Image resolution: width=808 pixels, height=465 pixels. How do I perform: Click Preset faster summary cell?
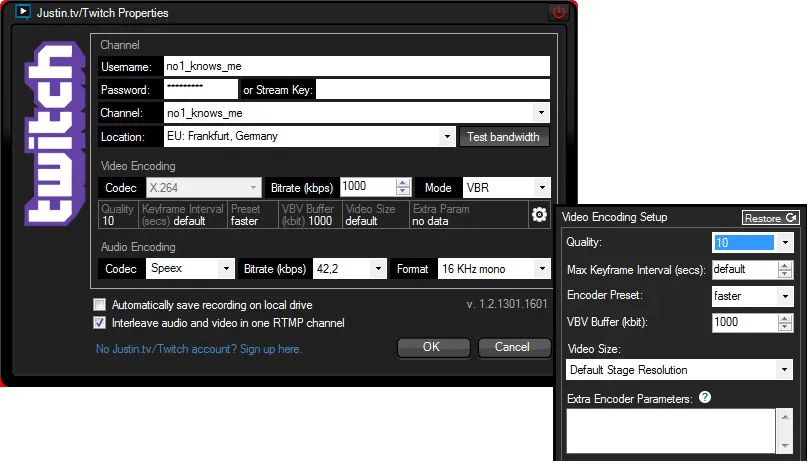click(252, 214)
